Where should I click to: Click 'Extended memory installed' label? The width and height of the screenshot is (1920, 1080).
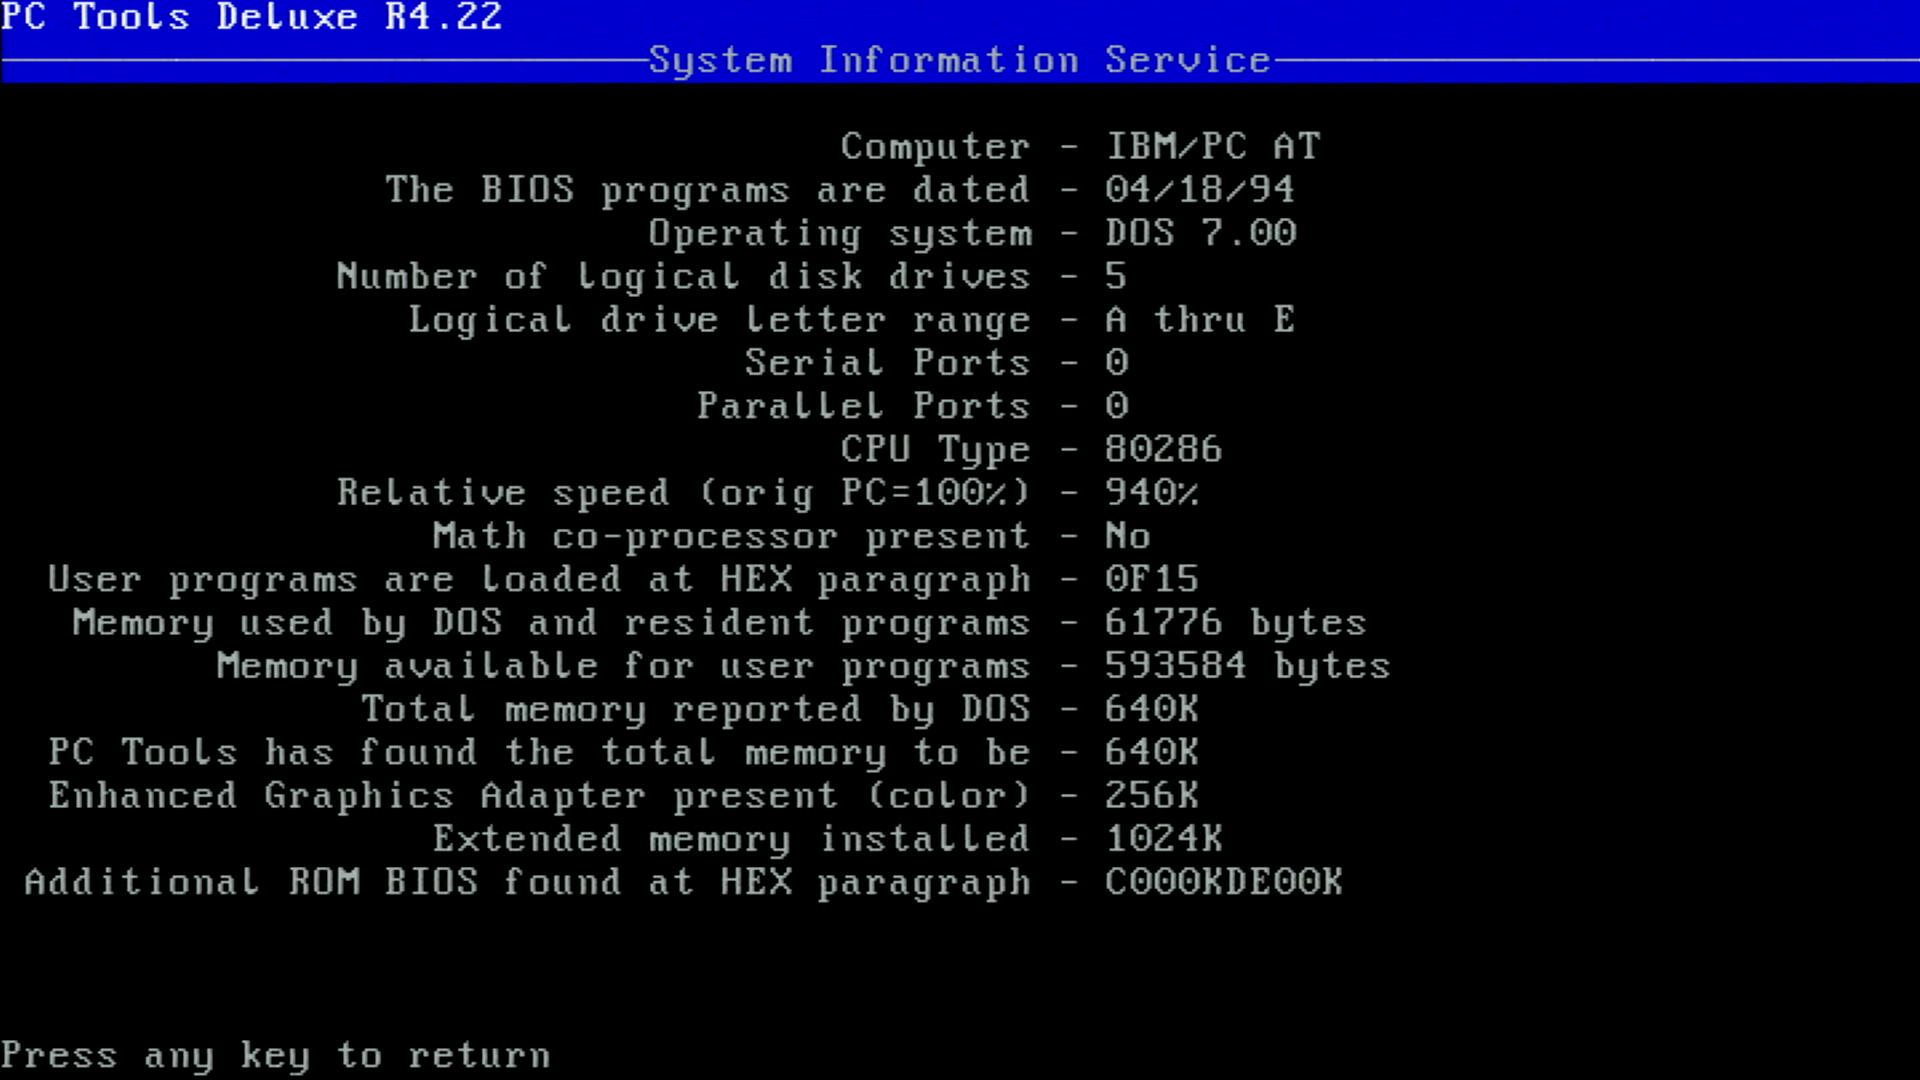(x=732, y=839)
